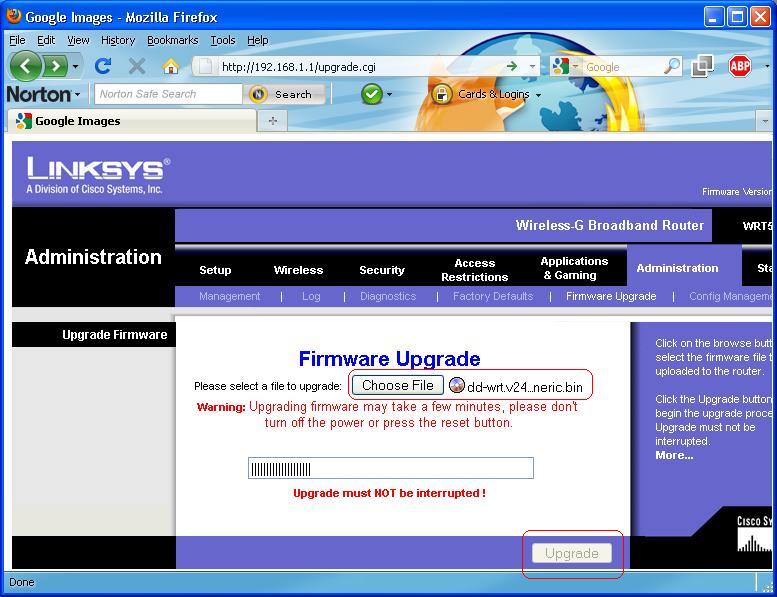Click the Cisco Systems logo
Viewport: 777px width, 597px height.
pos(754,534)
